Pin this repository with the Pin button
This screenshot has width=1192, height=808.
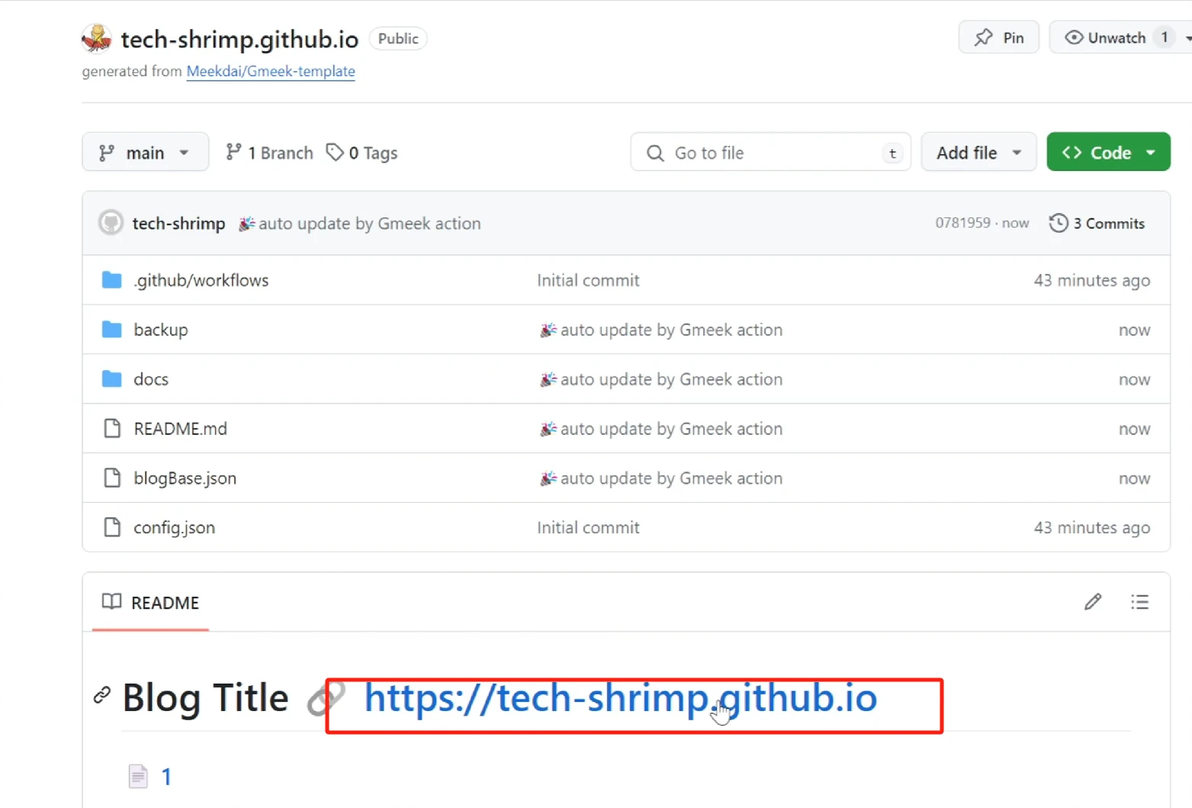(999, 37)
